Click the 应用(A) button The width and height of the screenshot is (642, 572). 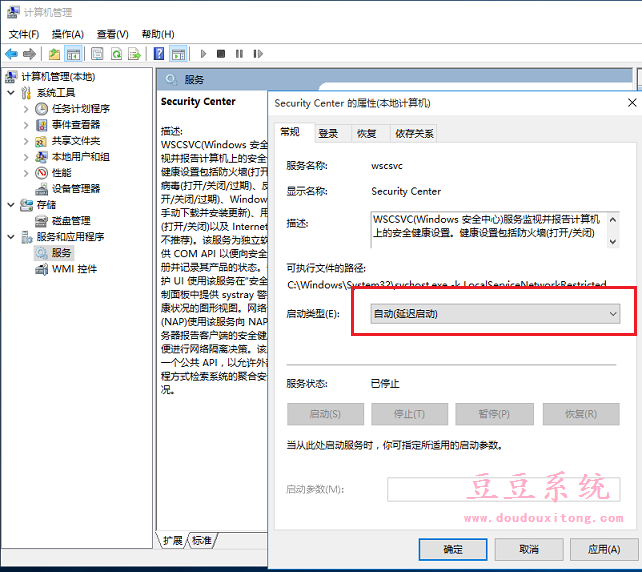pos(604,549)
